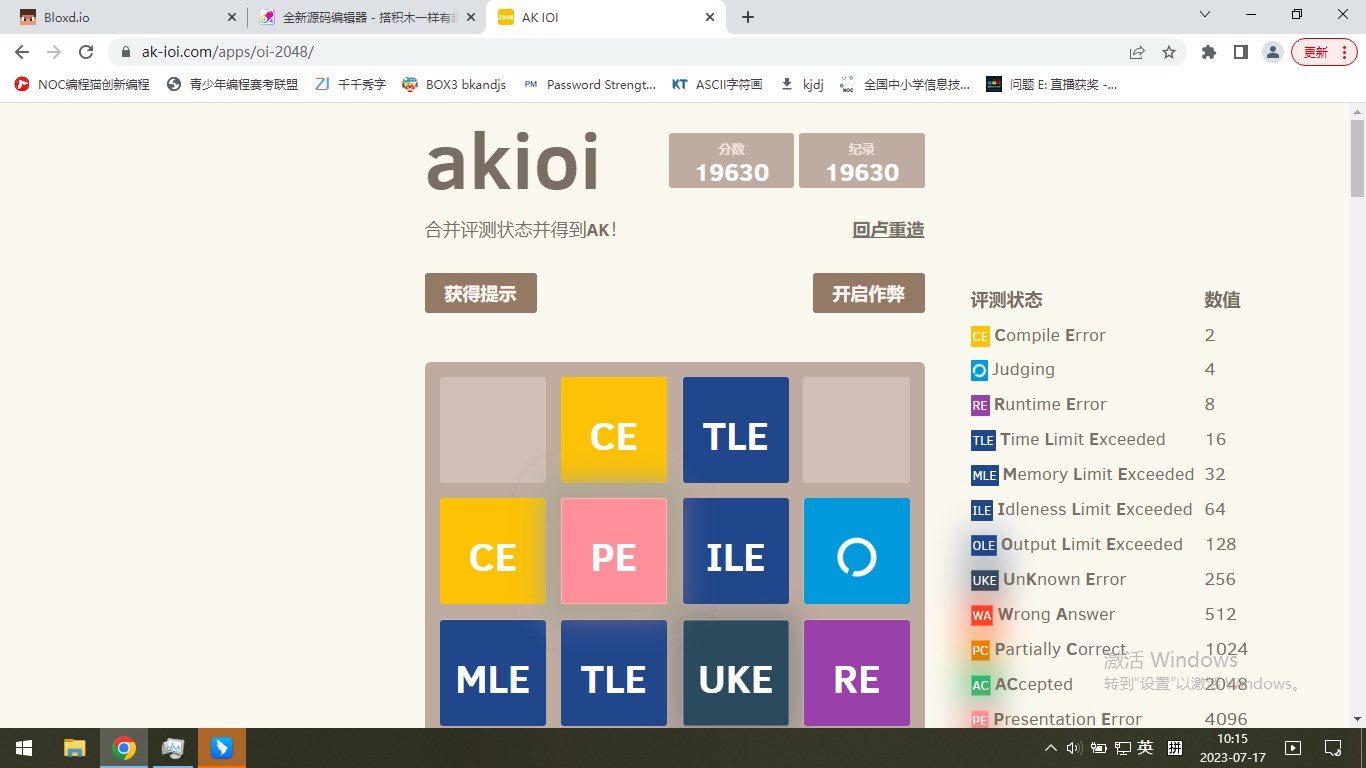The image size is (1366, 768).
Task: Click the Memory Limit Exceeded MLE legend icon
Action: [984, 475]
